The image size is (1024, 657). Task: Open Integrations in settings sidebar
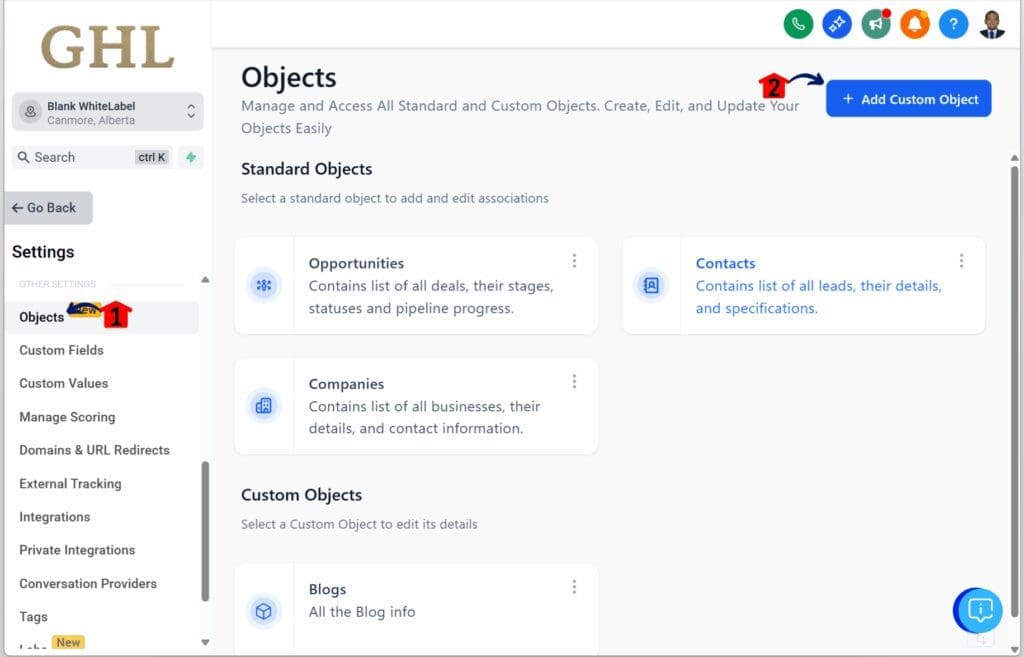54,517
